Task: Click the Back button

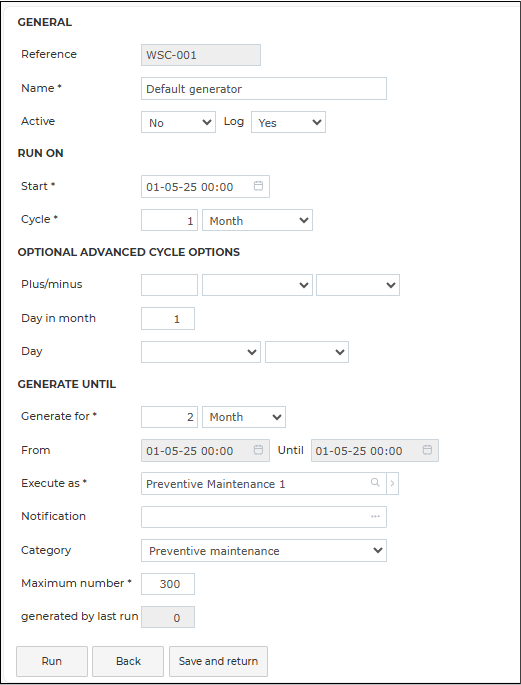Action: (128, 661)
